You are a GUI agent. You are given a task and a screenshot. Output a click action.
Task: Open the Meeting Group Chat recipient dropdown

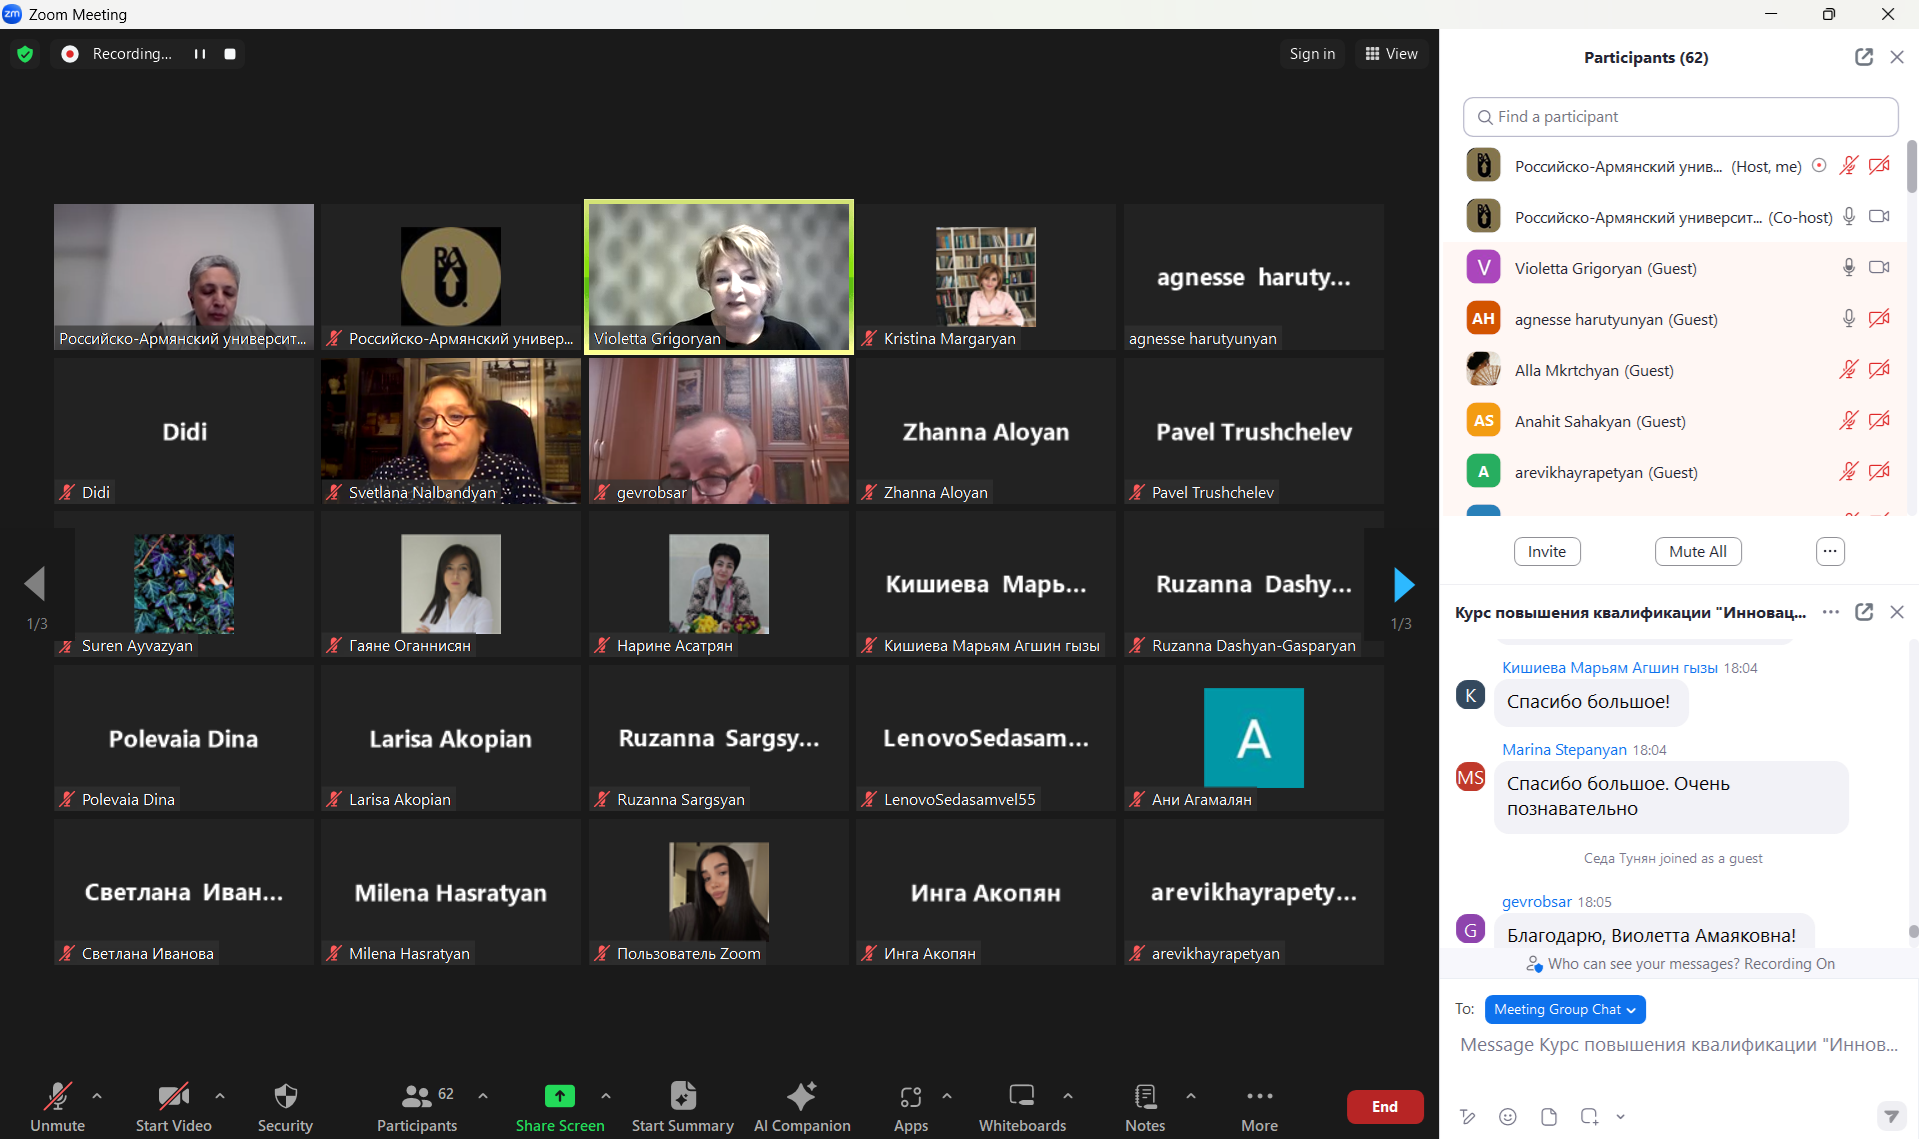click(1564, 1009)
